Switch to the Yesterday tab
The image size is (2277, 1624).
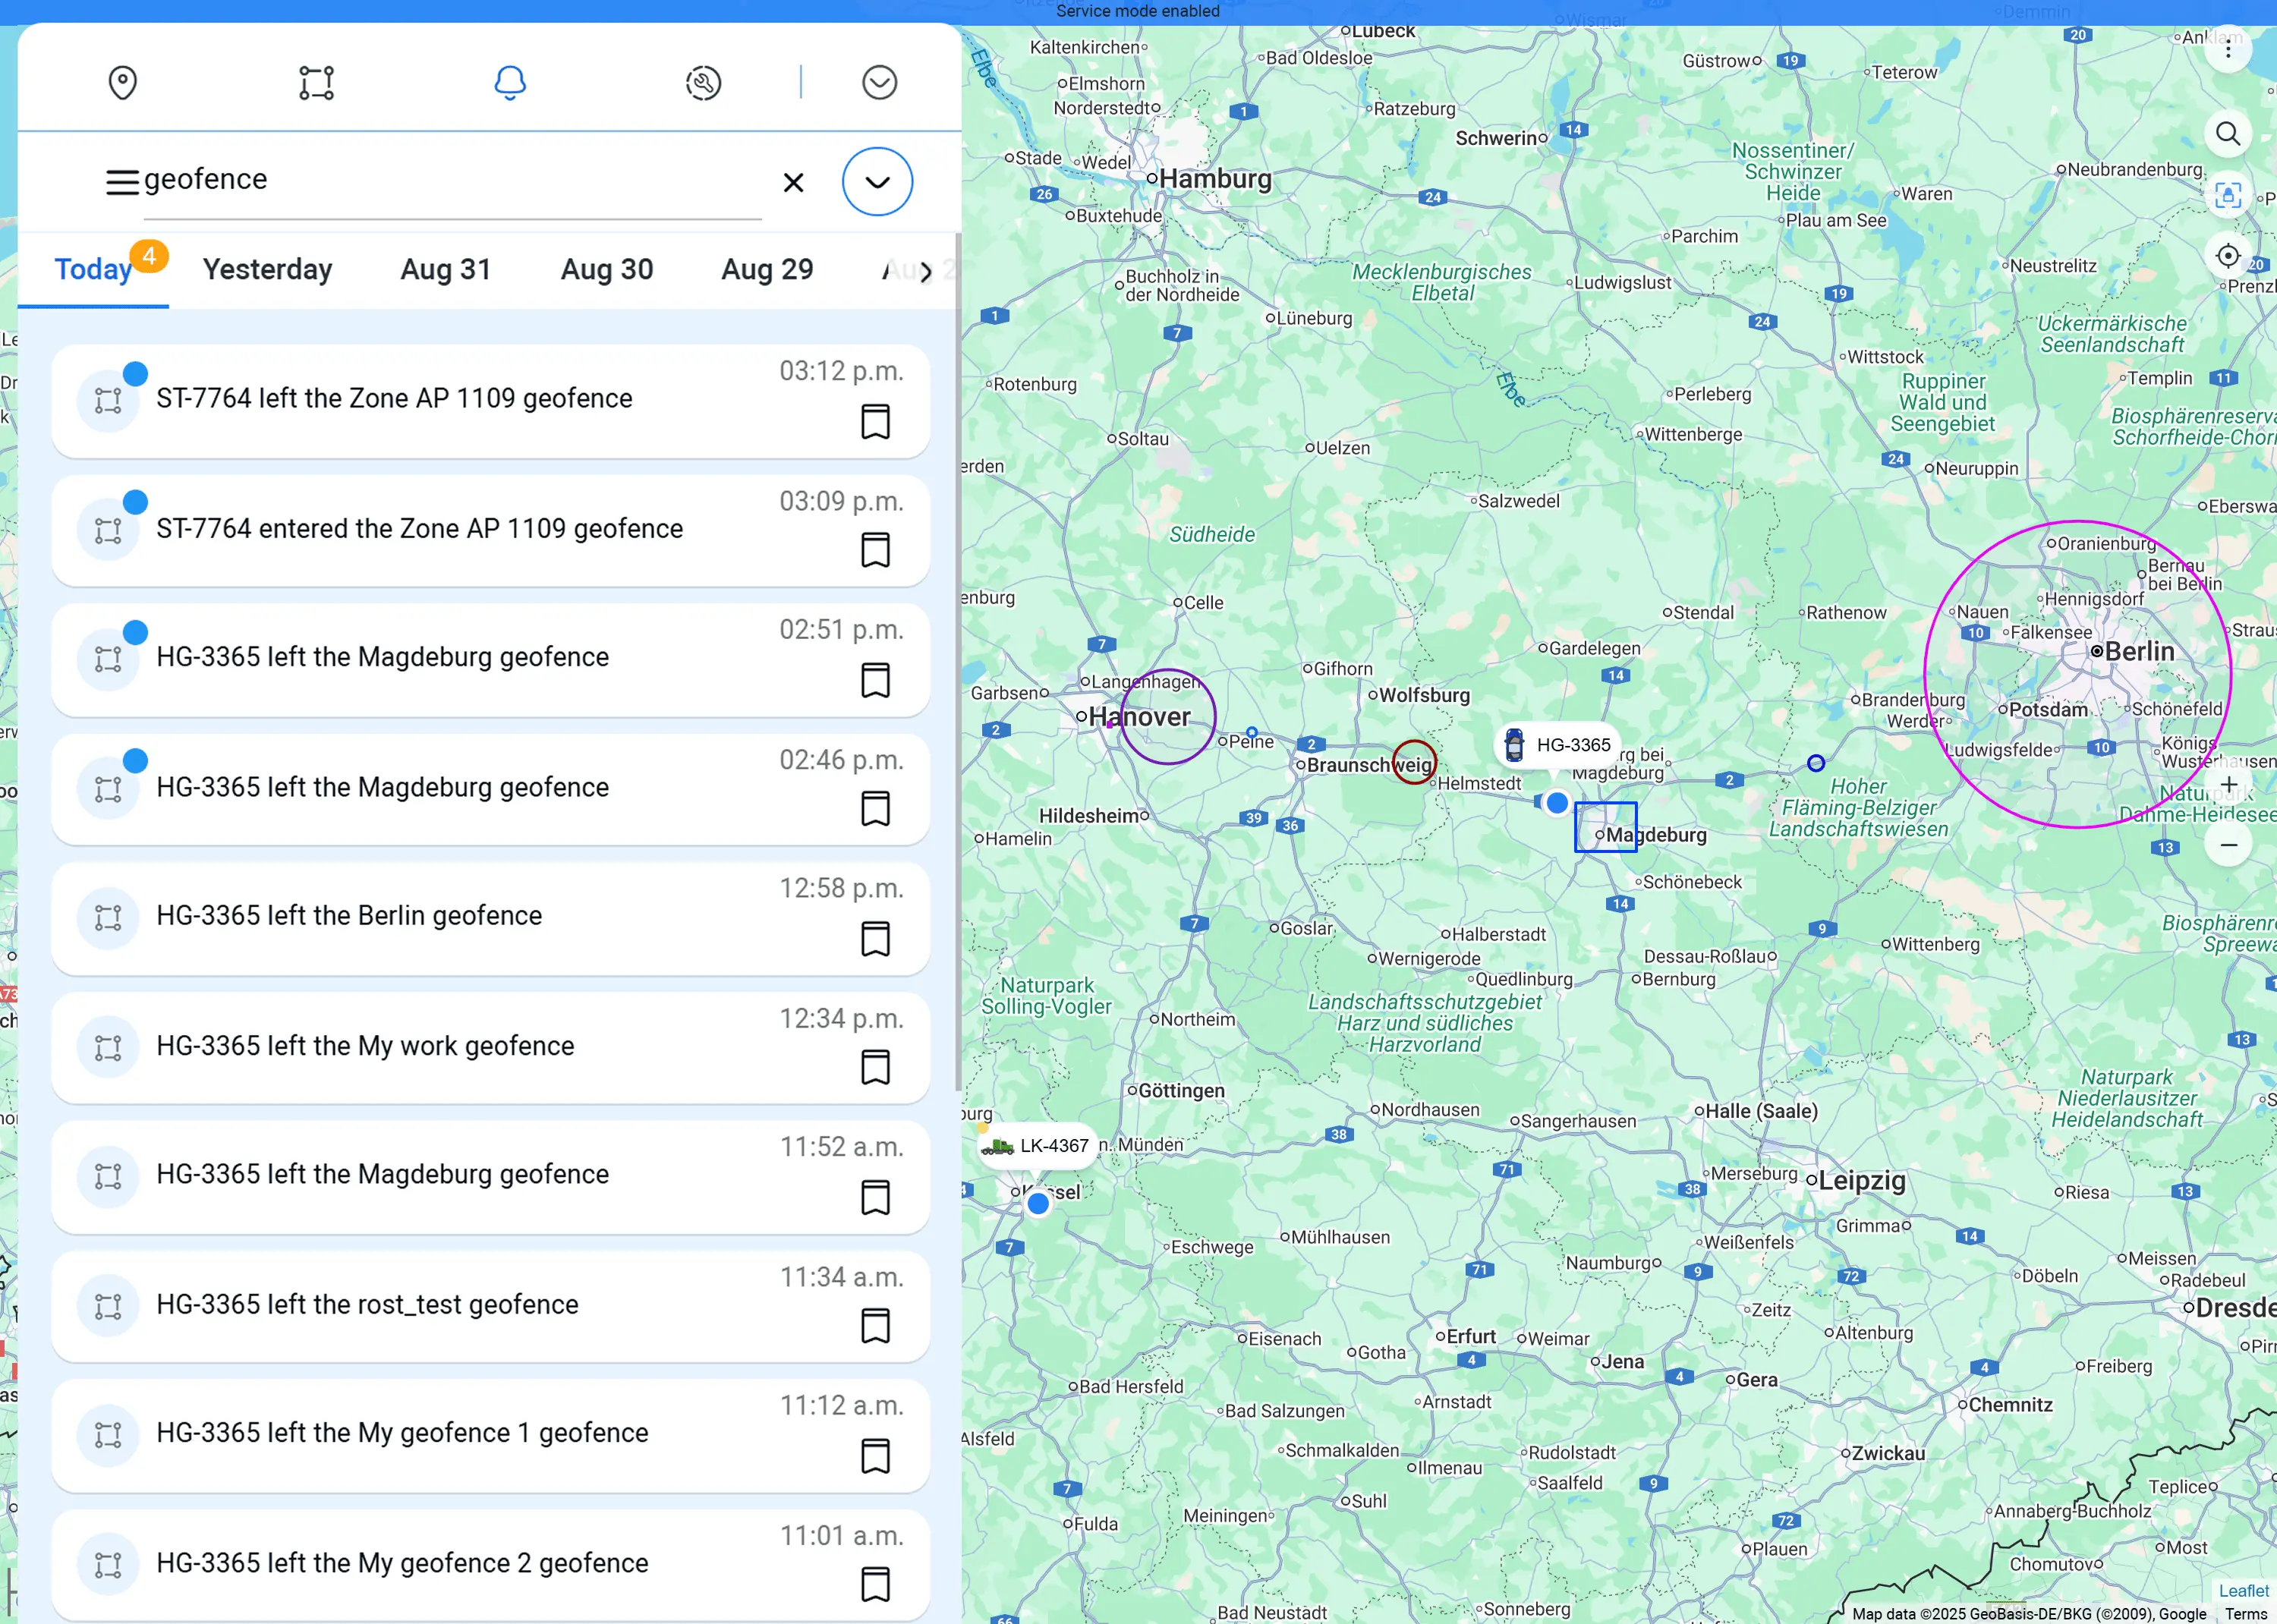pos(267,270)
